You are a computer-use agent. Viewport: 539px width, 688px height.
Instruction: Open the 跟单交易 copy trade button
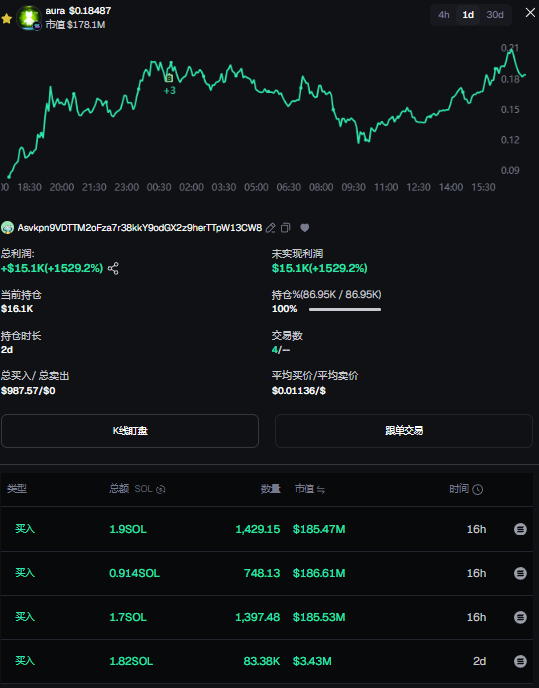tap(404, 431)
